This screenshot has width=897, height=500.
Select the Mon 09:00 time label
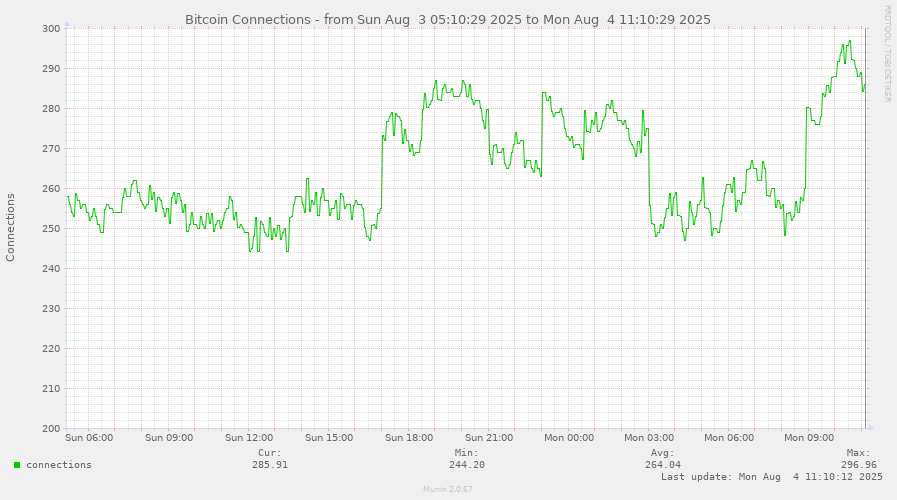pyautogui.click(x=809, y=437)
